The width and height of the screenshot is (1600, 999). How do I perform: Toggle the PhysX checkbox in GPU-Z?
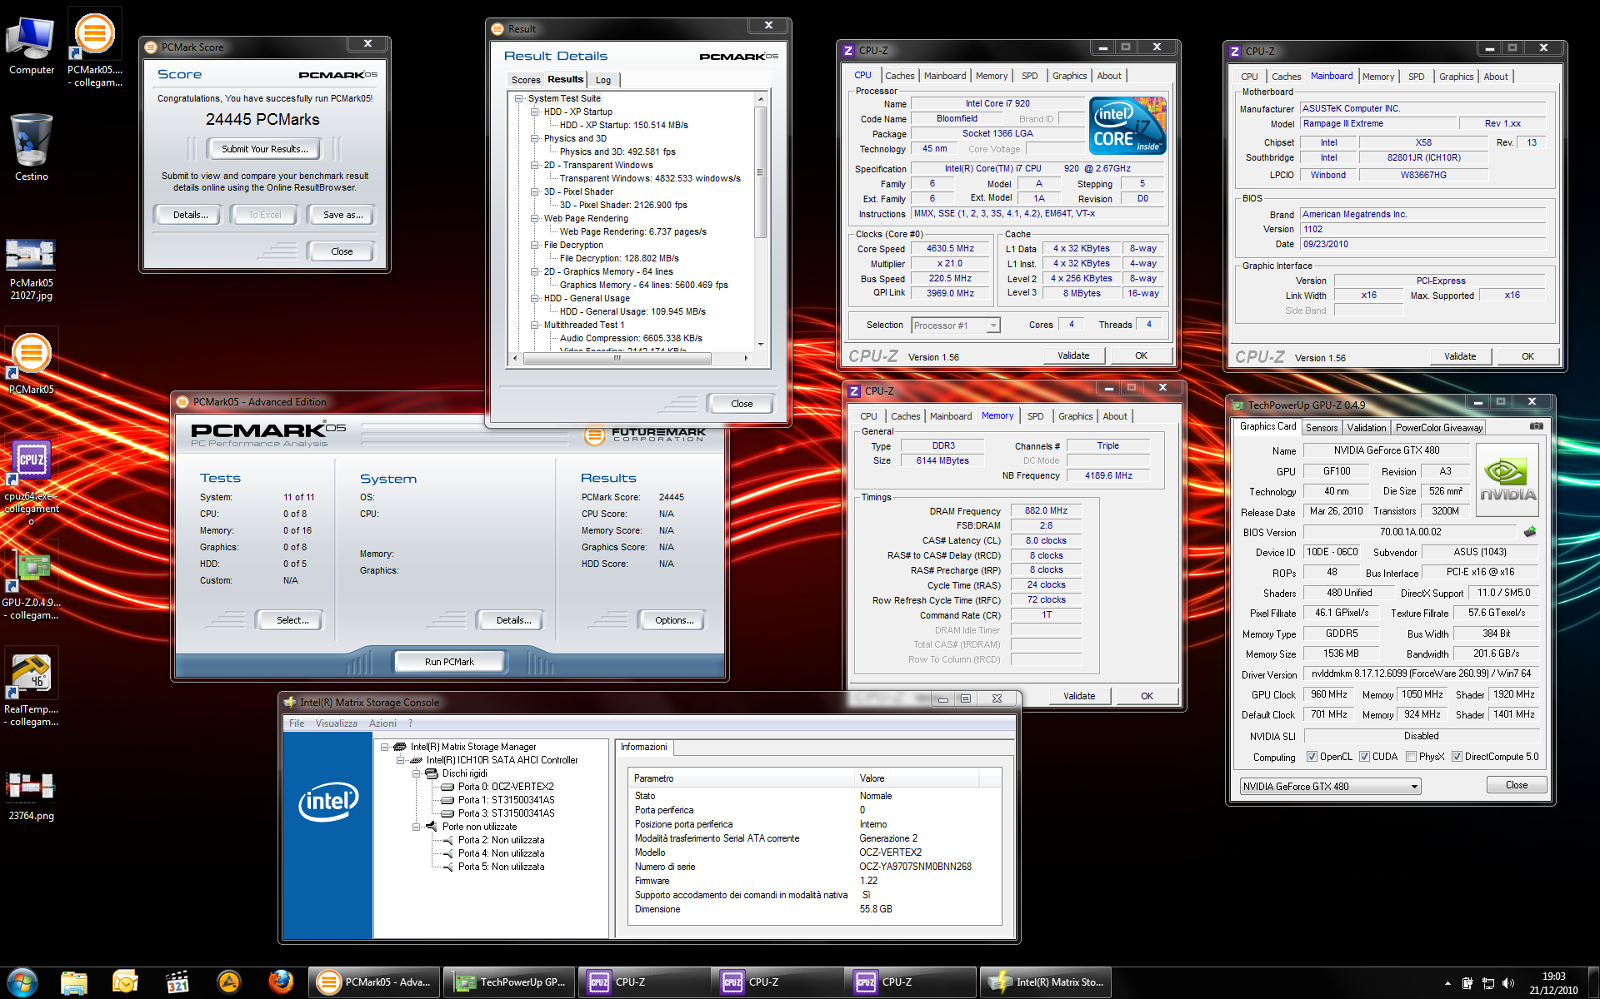tap(1411, 757)
